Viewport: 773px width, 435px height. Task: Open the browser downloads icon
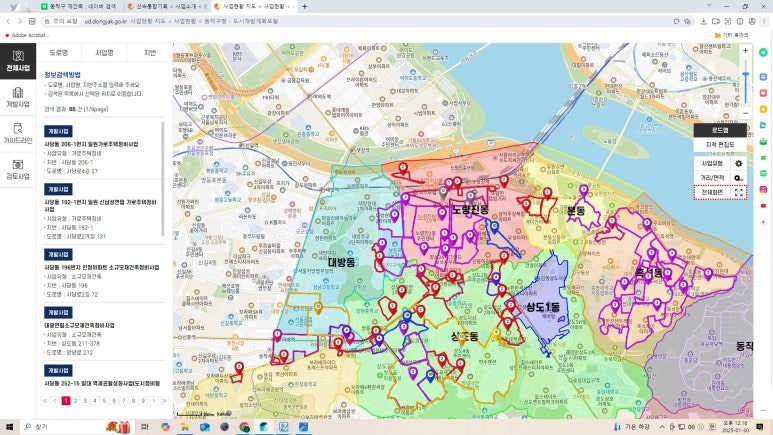[703, 21]
